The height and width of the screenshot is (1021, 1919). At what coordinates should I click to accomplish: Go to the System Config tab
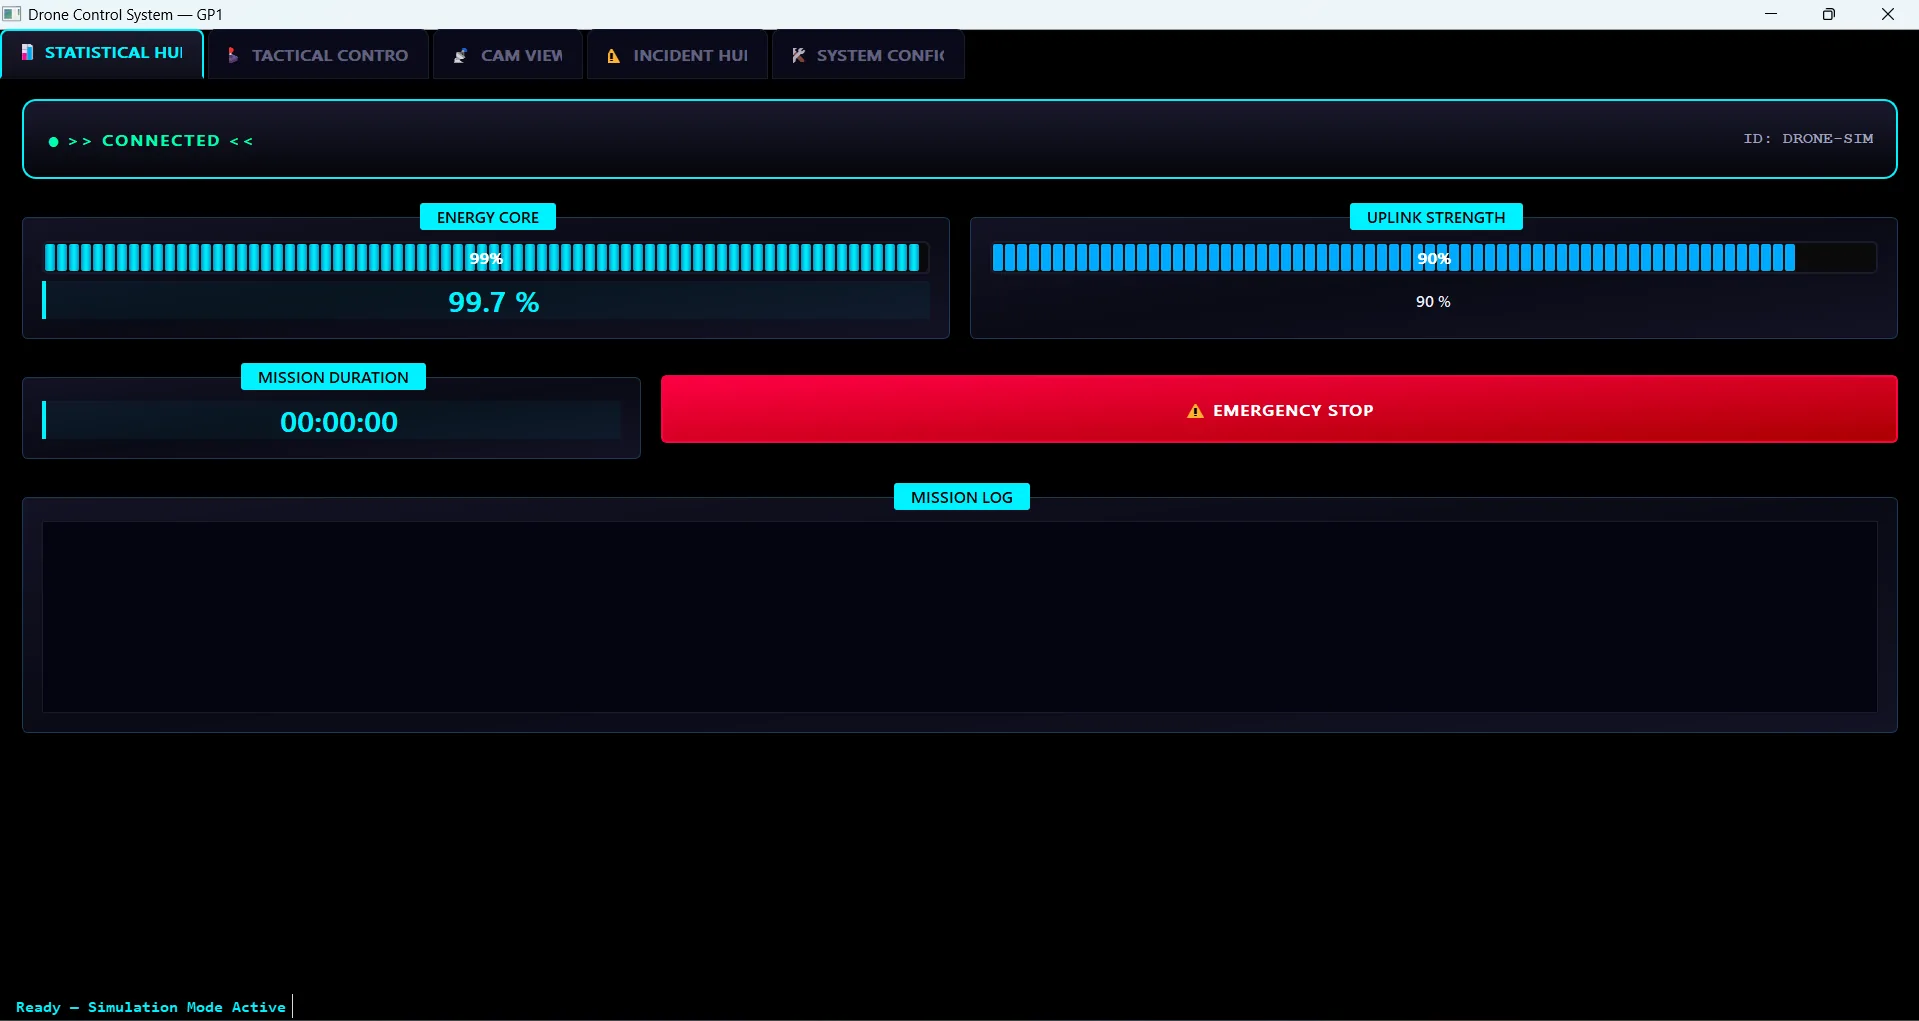(868, 55)
